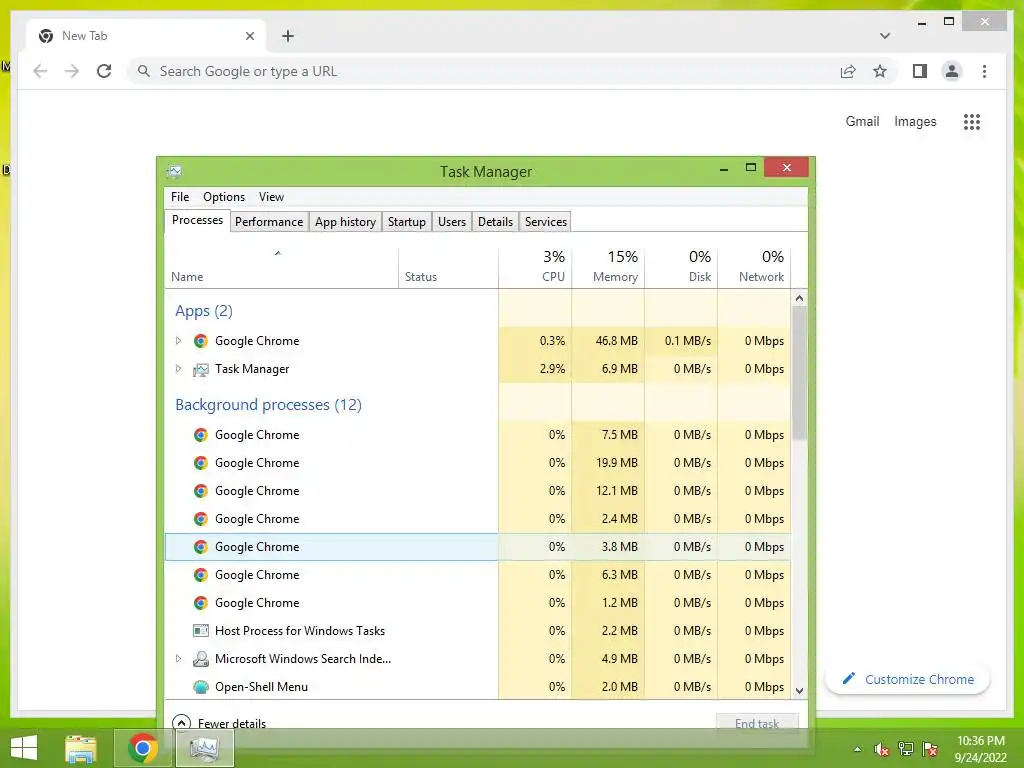Switch to the Users tab
1024x768 pixels.
point(452,222)
